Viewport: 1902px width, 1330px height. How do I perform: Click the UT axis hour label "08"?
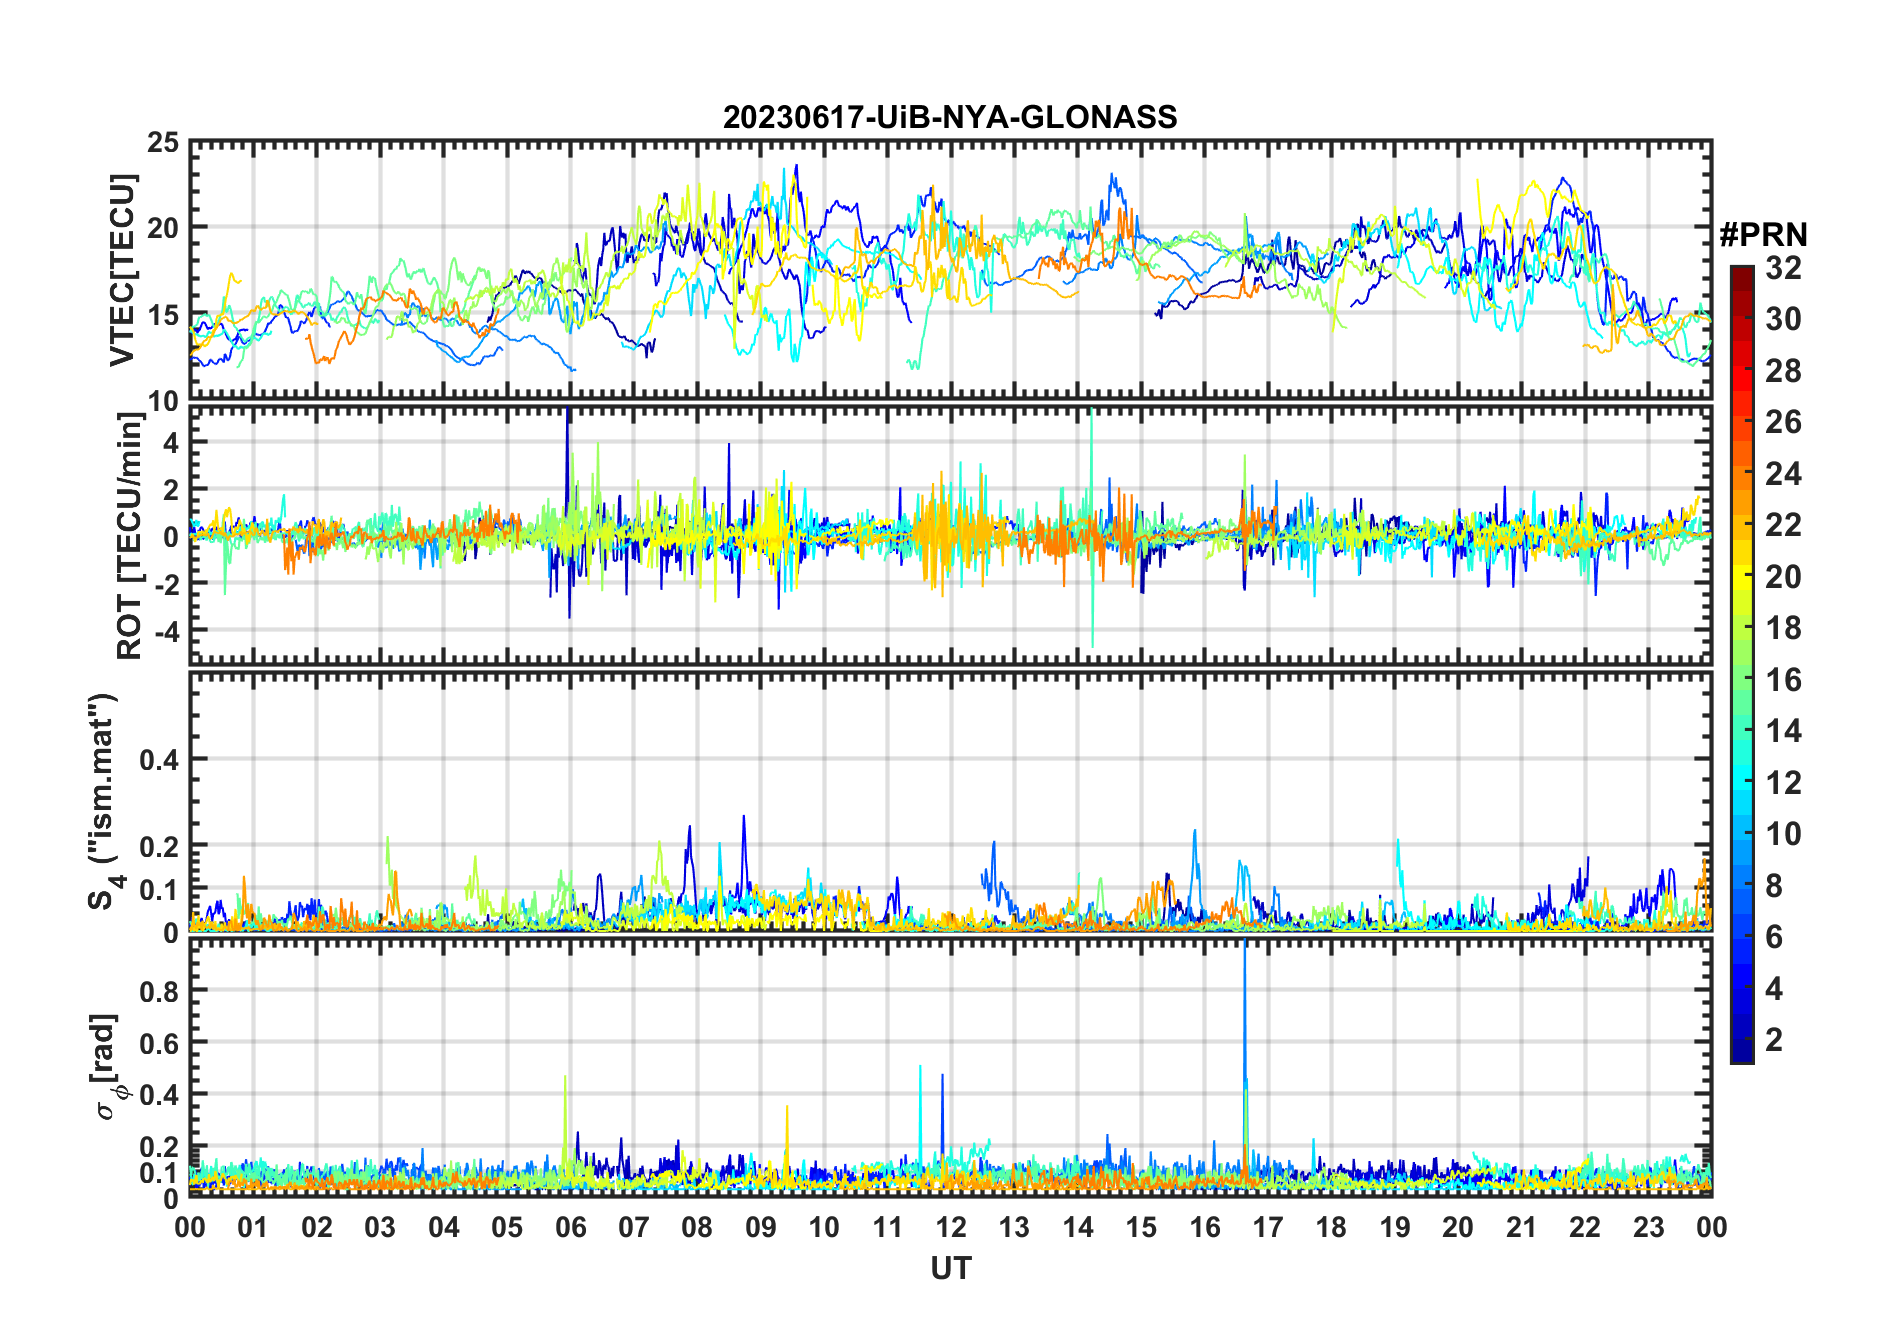pos(697,1227)
